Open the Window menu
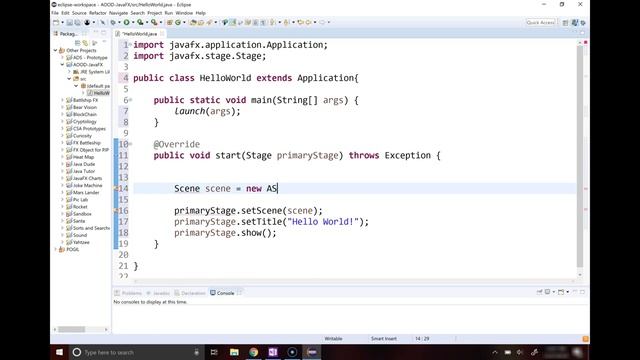This screenshot has height=360, width=640. [184, 13]
